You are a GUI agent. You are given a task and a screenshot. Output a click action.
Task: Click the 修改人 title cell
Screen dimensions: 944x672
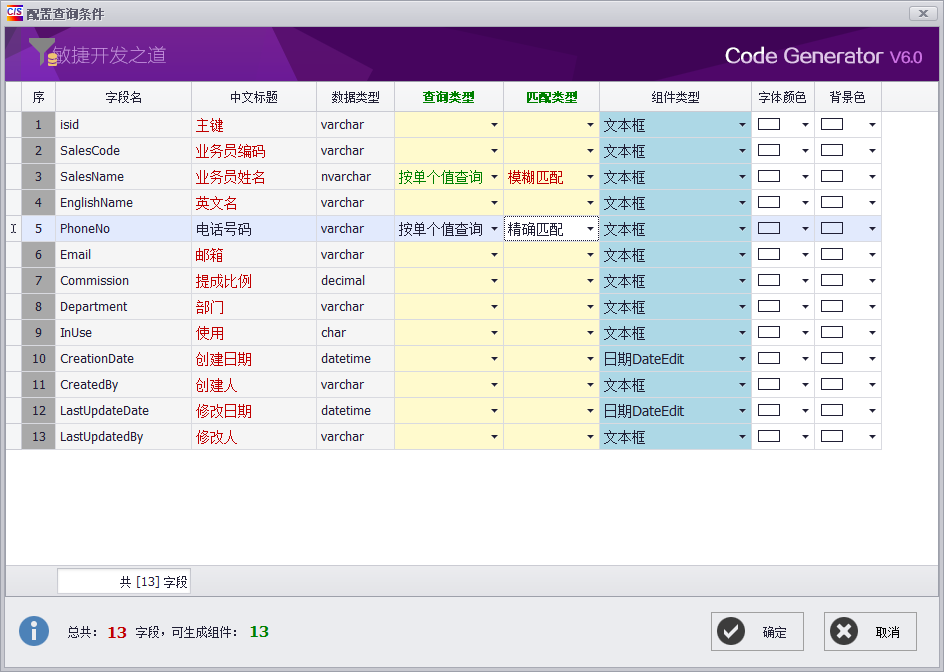(254, 437)
